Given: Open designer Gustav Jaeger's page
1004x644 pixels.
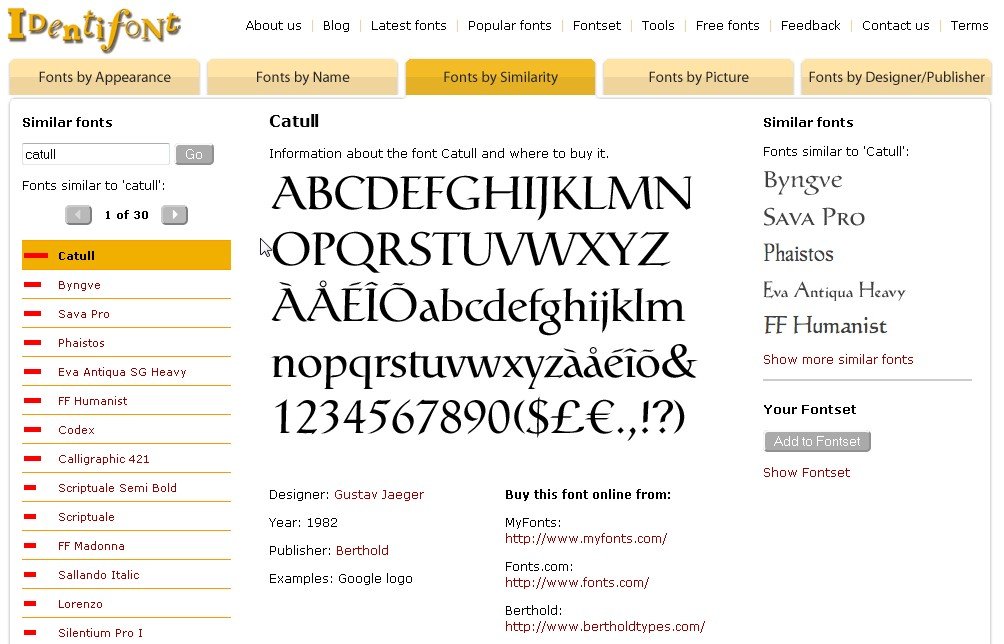Looking at the screenshot, I should coord(379,494).
